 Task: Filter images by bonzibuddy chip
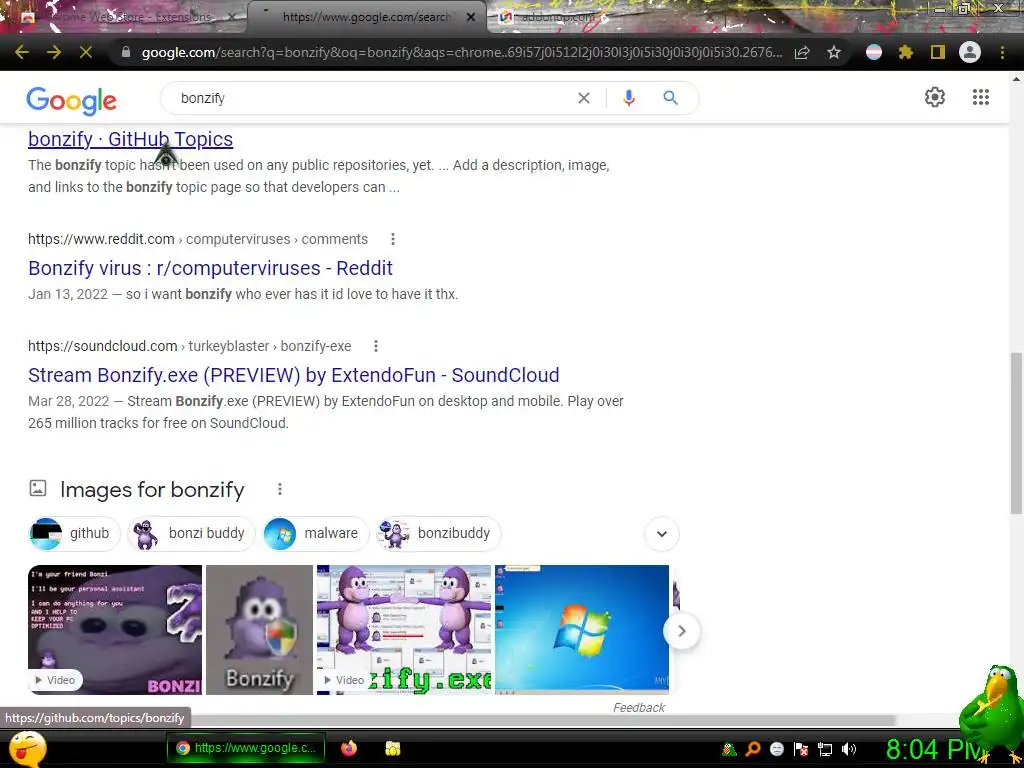click(438, 534)
